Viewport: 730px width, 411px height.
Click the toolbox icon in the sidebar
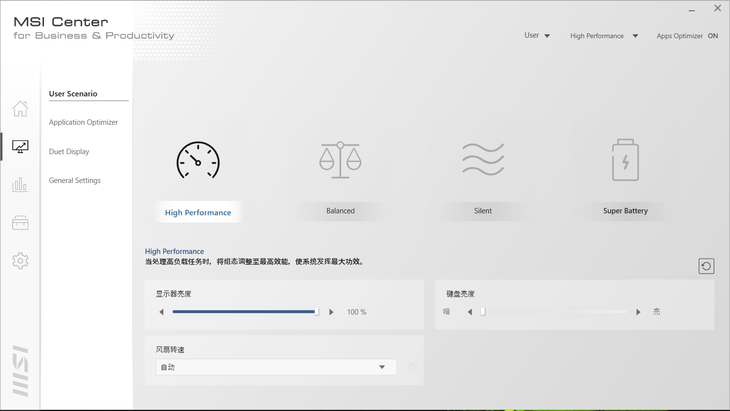[x=20, y=222]
